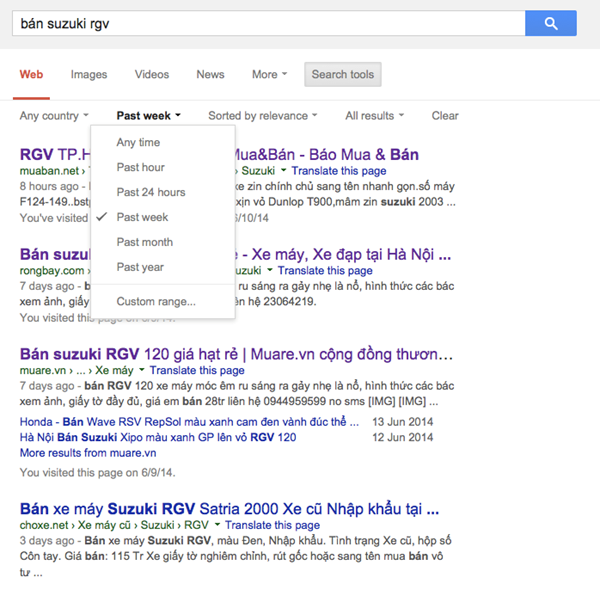Click Clear to reset search filters
Image resolution: width=600 pixels, height=596 pixels.
click(x=445, y=116)
